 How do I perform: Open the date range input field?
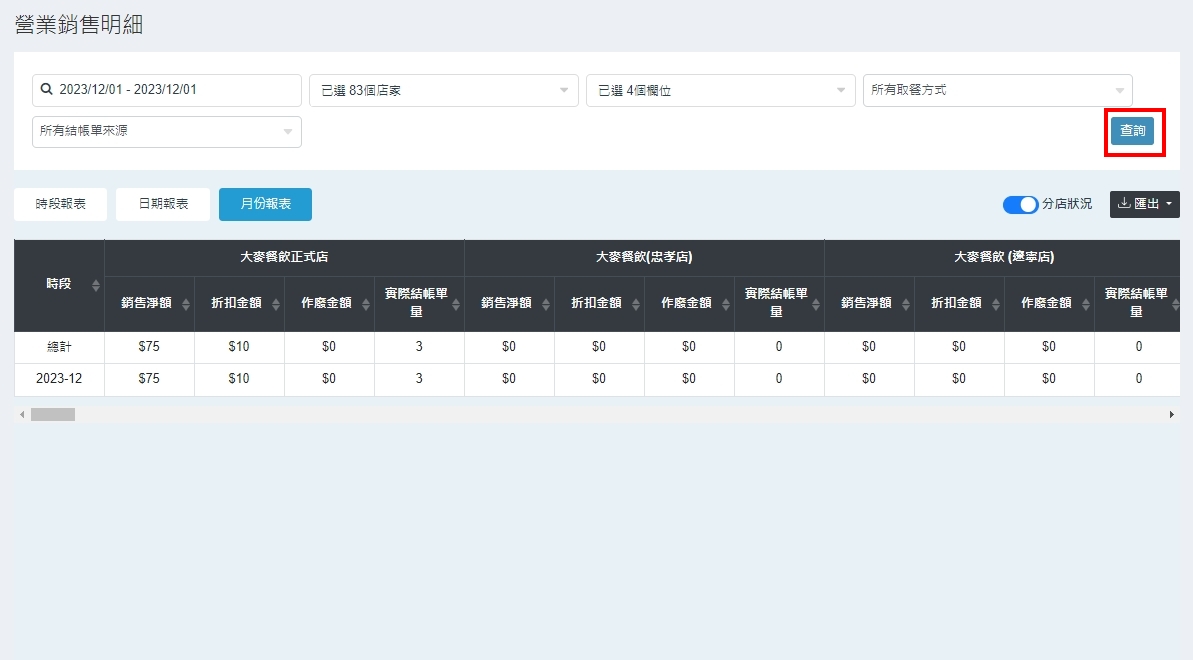click(167, 90)
